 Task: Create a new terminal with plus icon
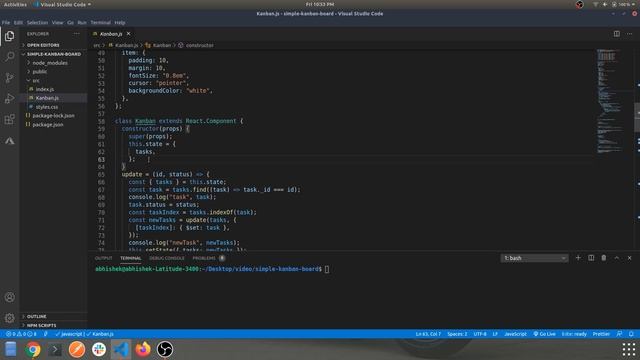pyautogui.click(x=578, y=258)
